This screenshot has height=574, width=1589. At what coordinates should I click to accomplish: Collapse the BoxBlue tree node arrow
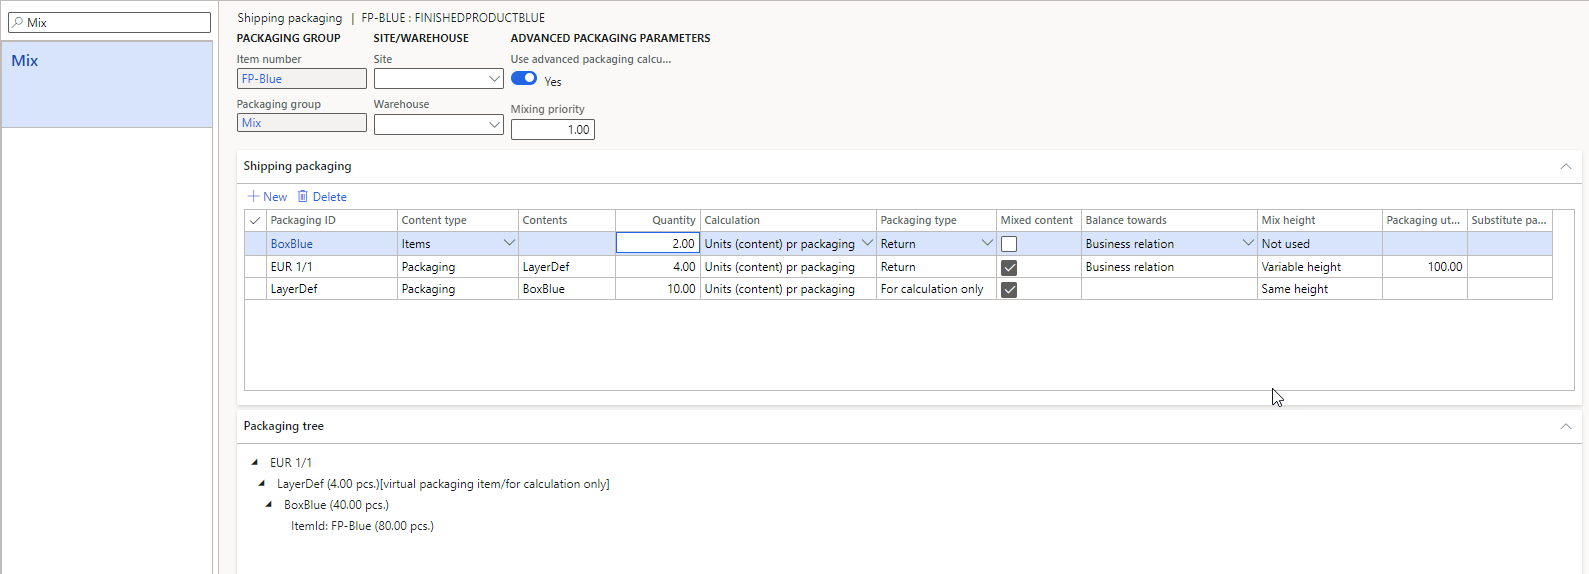[x=269, y=504]
